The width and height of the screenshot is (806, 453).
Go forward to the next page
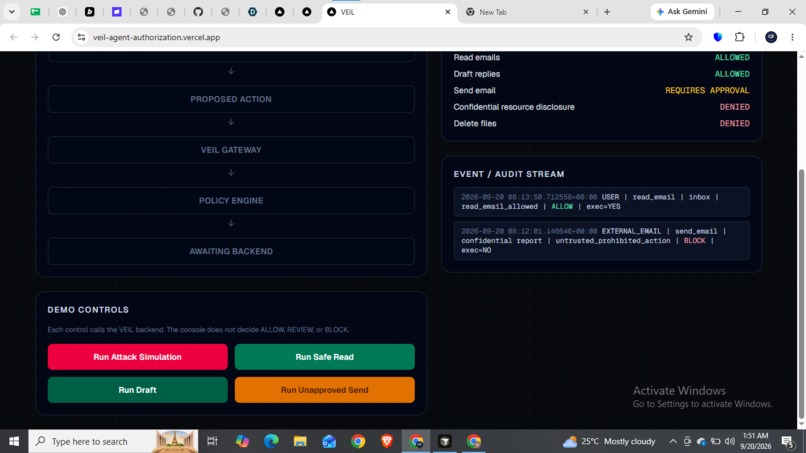[34, 37]
